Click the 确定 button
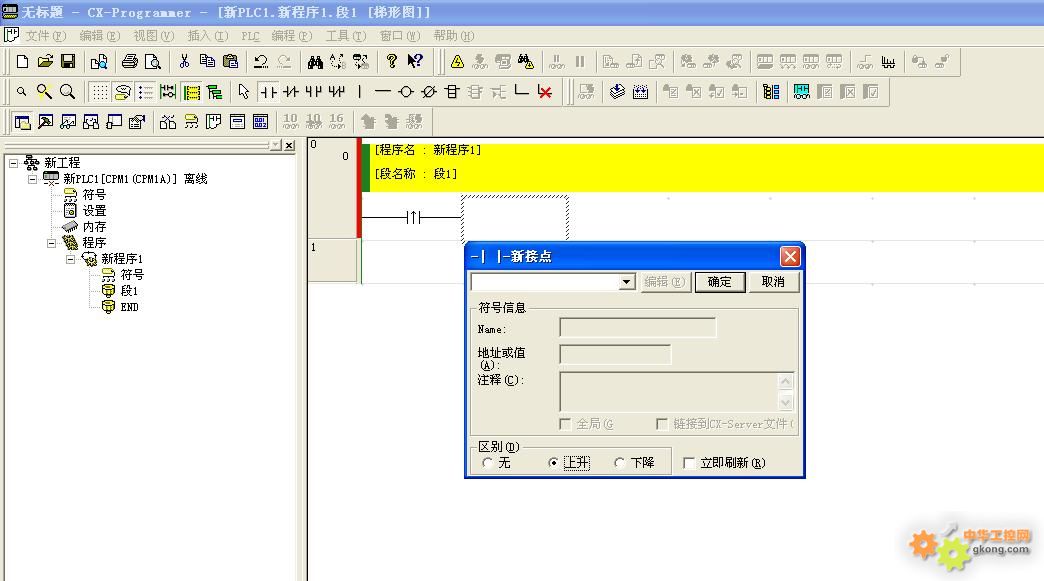This screenshot has width=1044, height=581. point(719,282)
